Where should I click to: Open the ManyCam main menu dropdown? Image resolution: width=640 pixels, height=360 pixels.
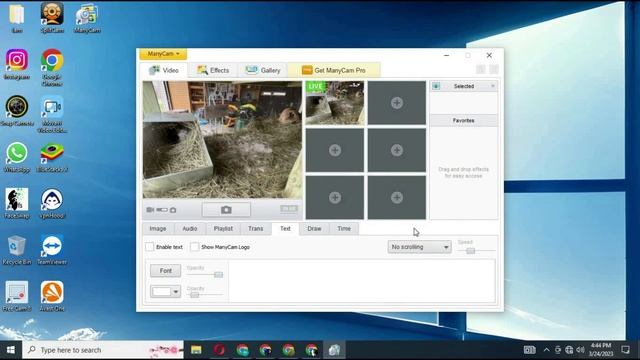coord(163,54)
